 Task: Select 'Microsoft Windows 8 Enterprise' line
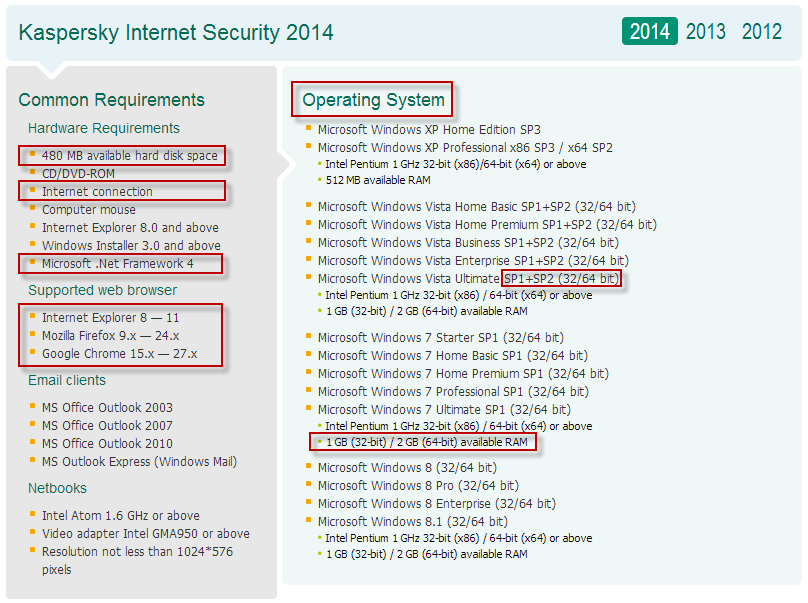[x=437, y=504]
